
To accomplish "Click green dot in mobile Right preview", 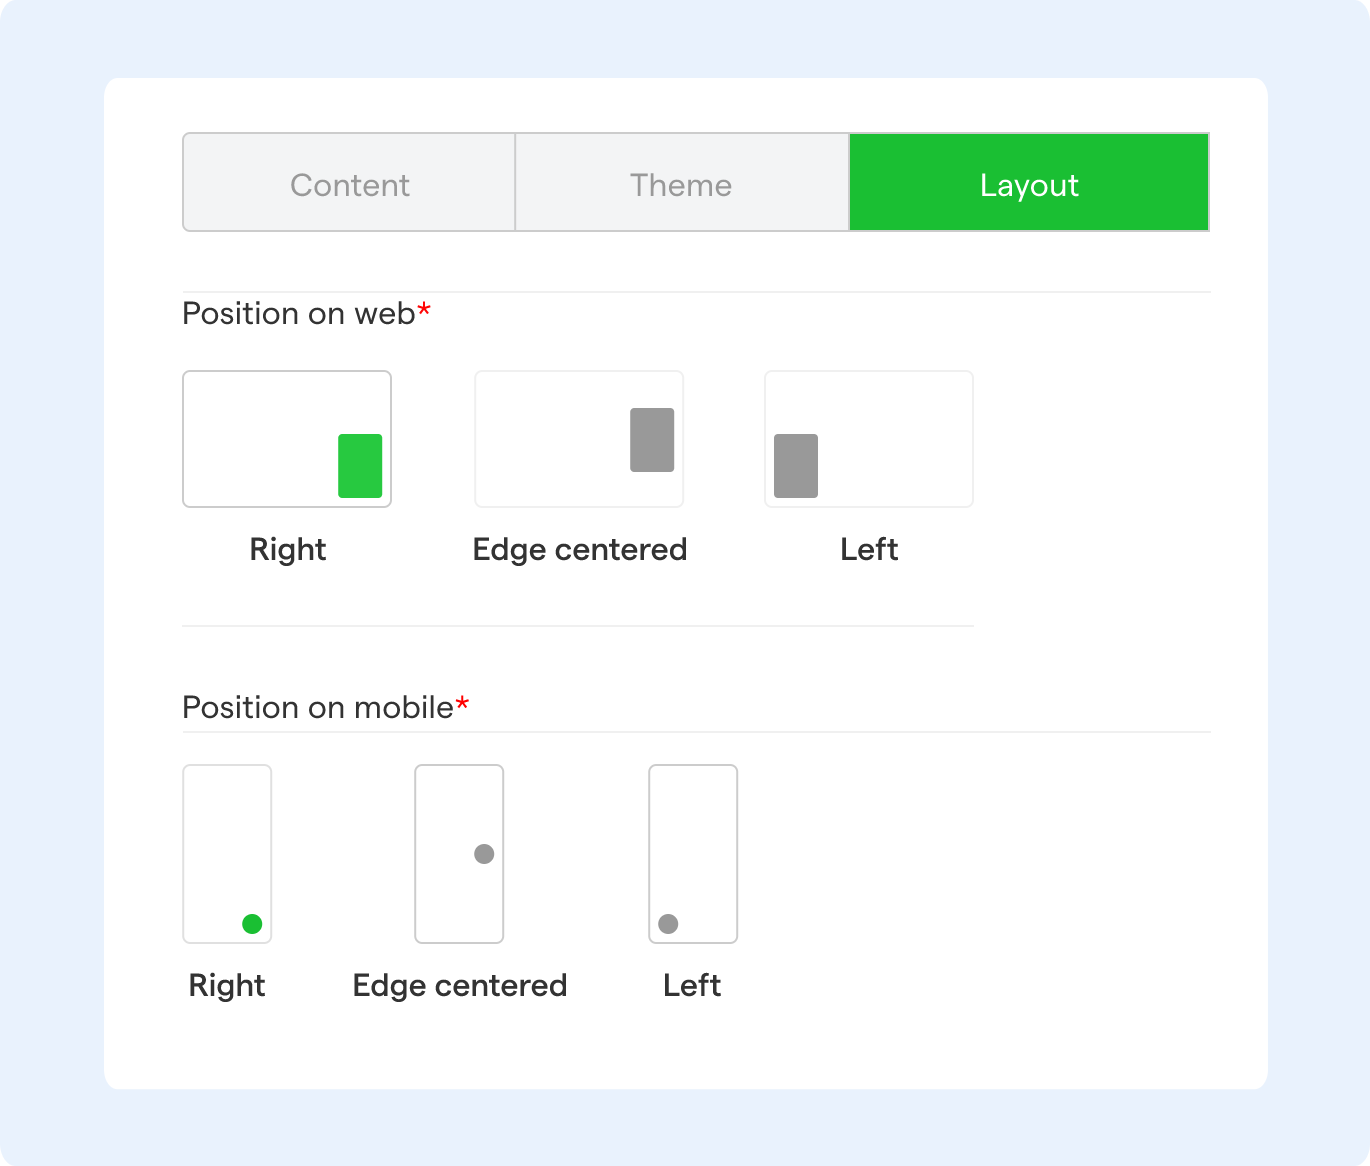I will point(252,924).
